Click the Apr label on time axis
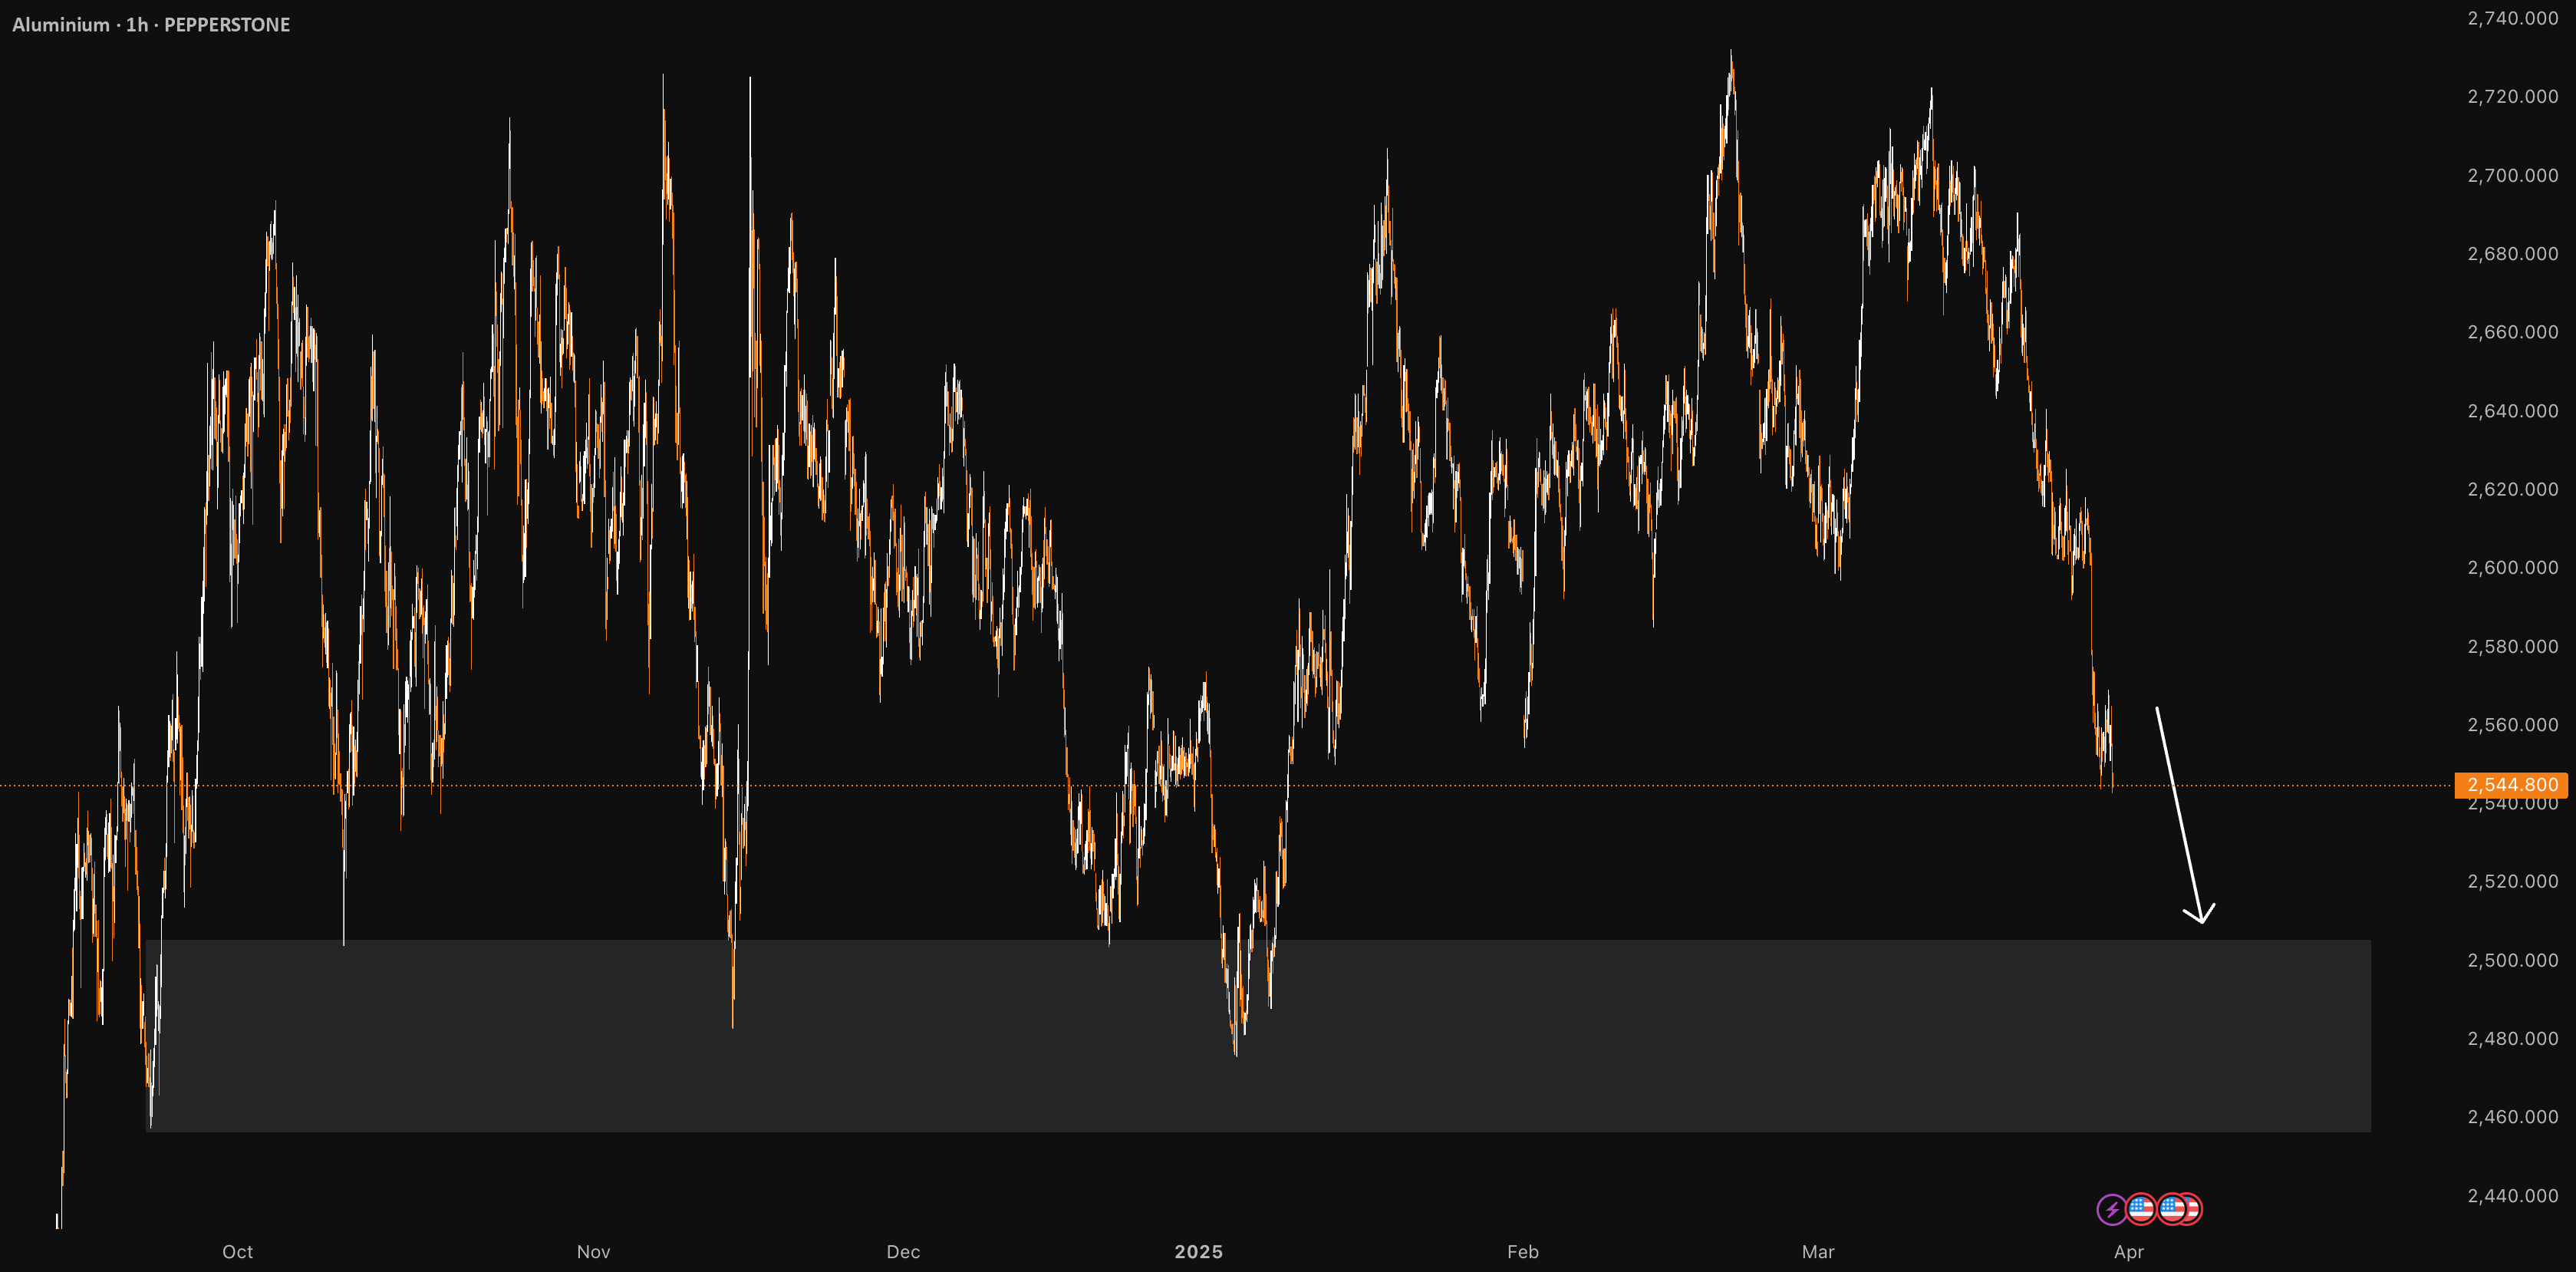This screenshot has height=1272, width=2576. click(2128, 1252)
